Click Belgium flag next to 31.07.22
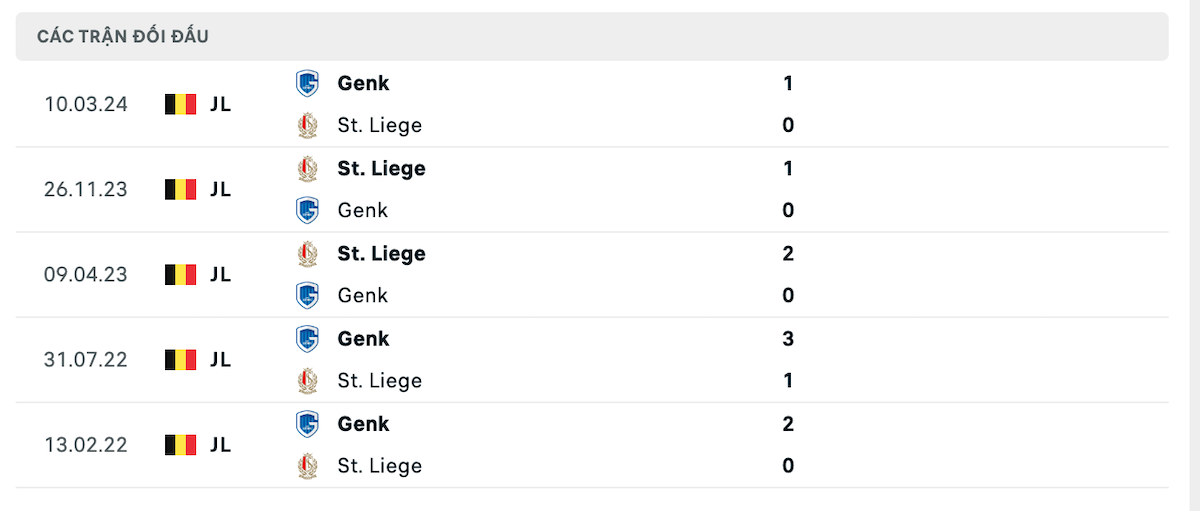This screenshot has width=1200, height=511. (180, 359)
